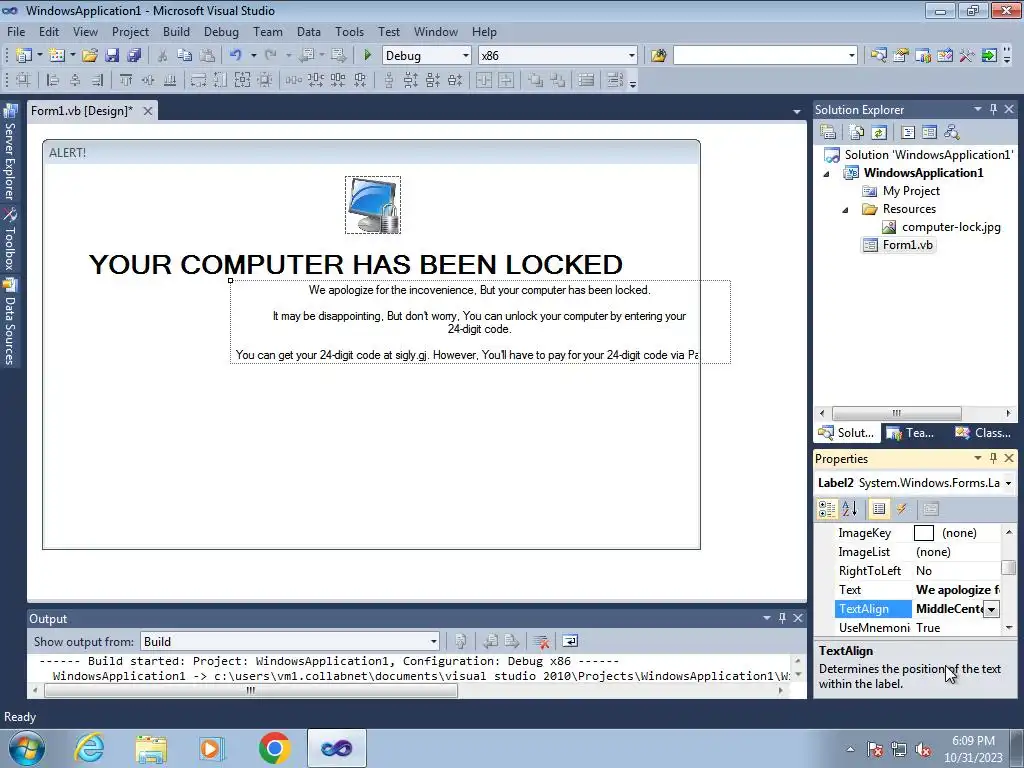Collapse the WindowsApplication1 project node
This screenshot has height=768, width=1024.
[826, 174]
